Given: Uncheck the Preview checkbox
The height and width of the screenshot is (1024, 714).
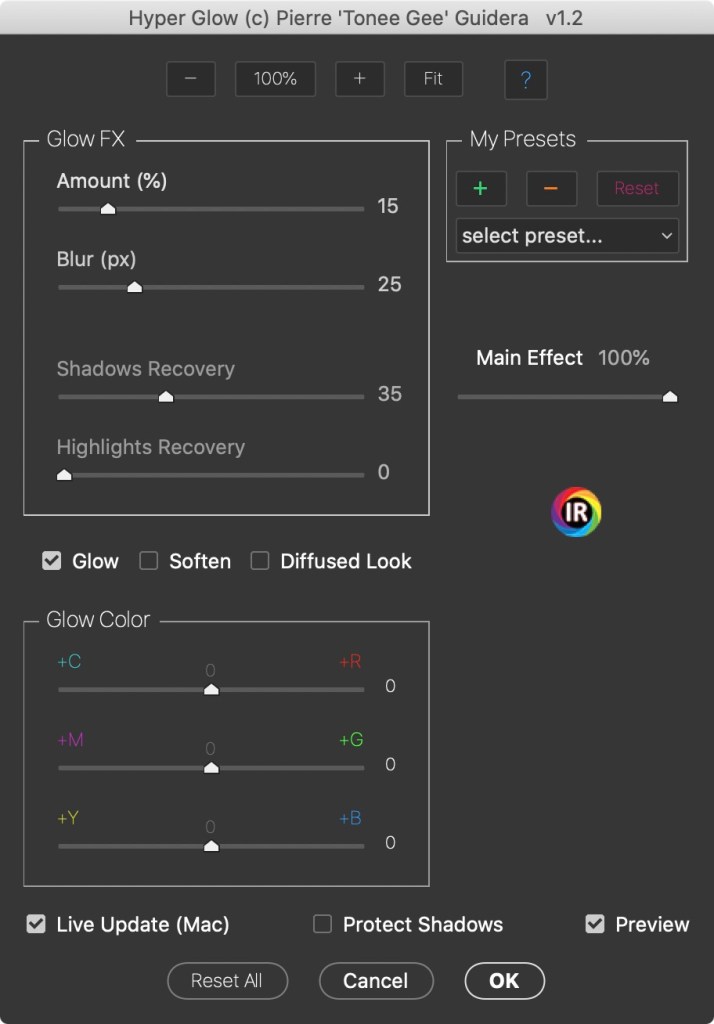Looking at the screenshot, I should [595, 924].
